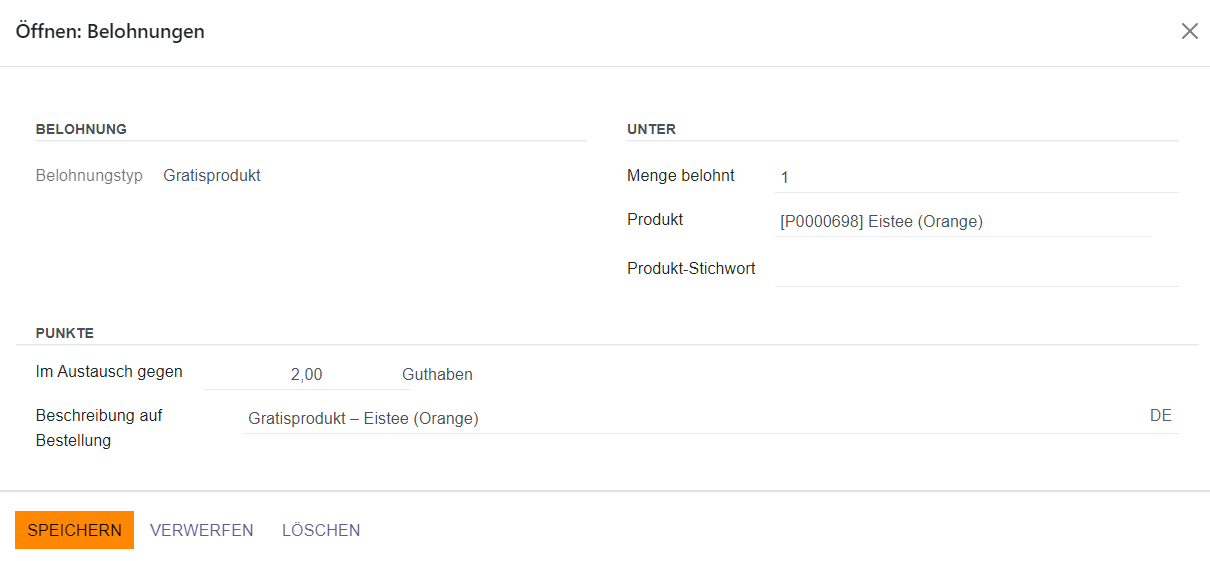
Task: Delete the reward using LÖSCHEN
Action: 321,530
